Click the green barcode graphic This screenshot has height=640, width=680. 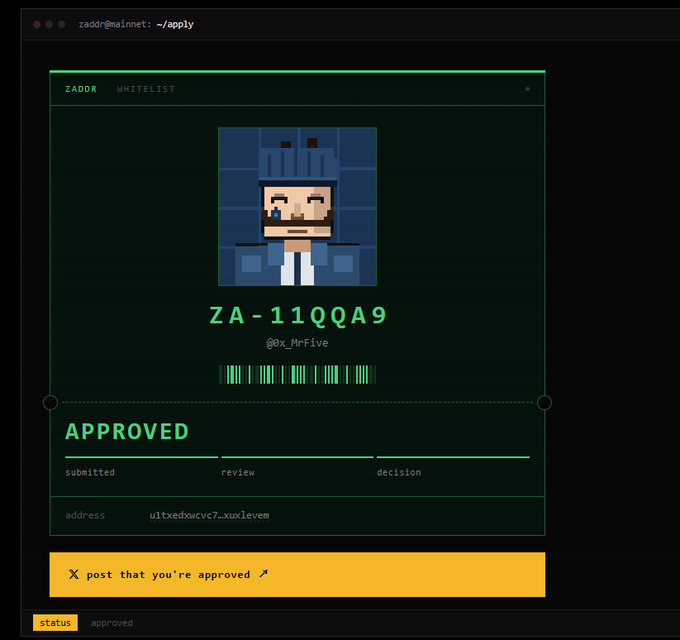tap(297, 375)
